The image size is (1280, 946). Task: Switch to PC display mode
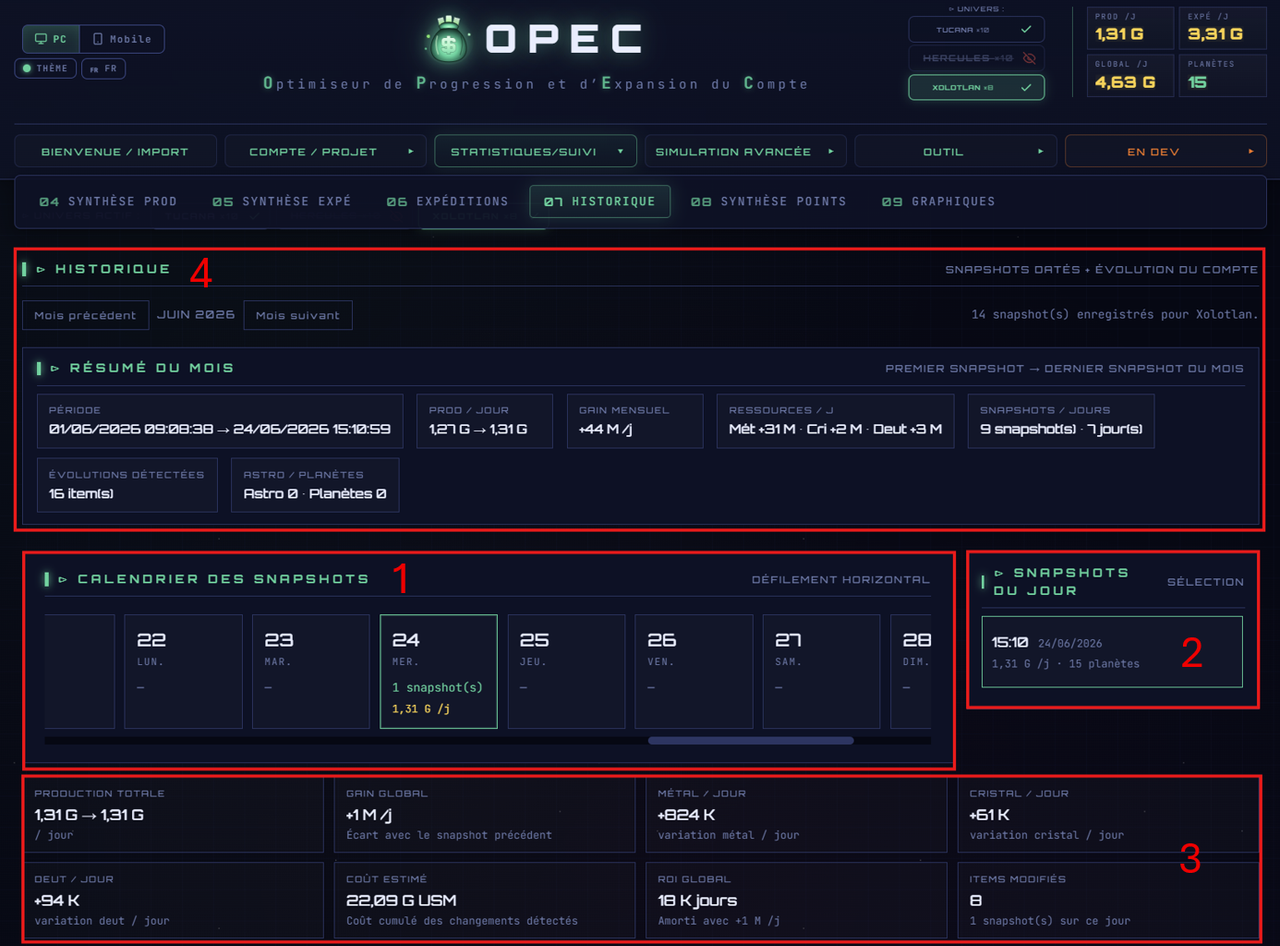click(x=51, y=39)
